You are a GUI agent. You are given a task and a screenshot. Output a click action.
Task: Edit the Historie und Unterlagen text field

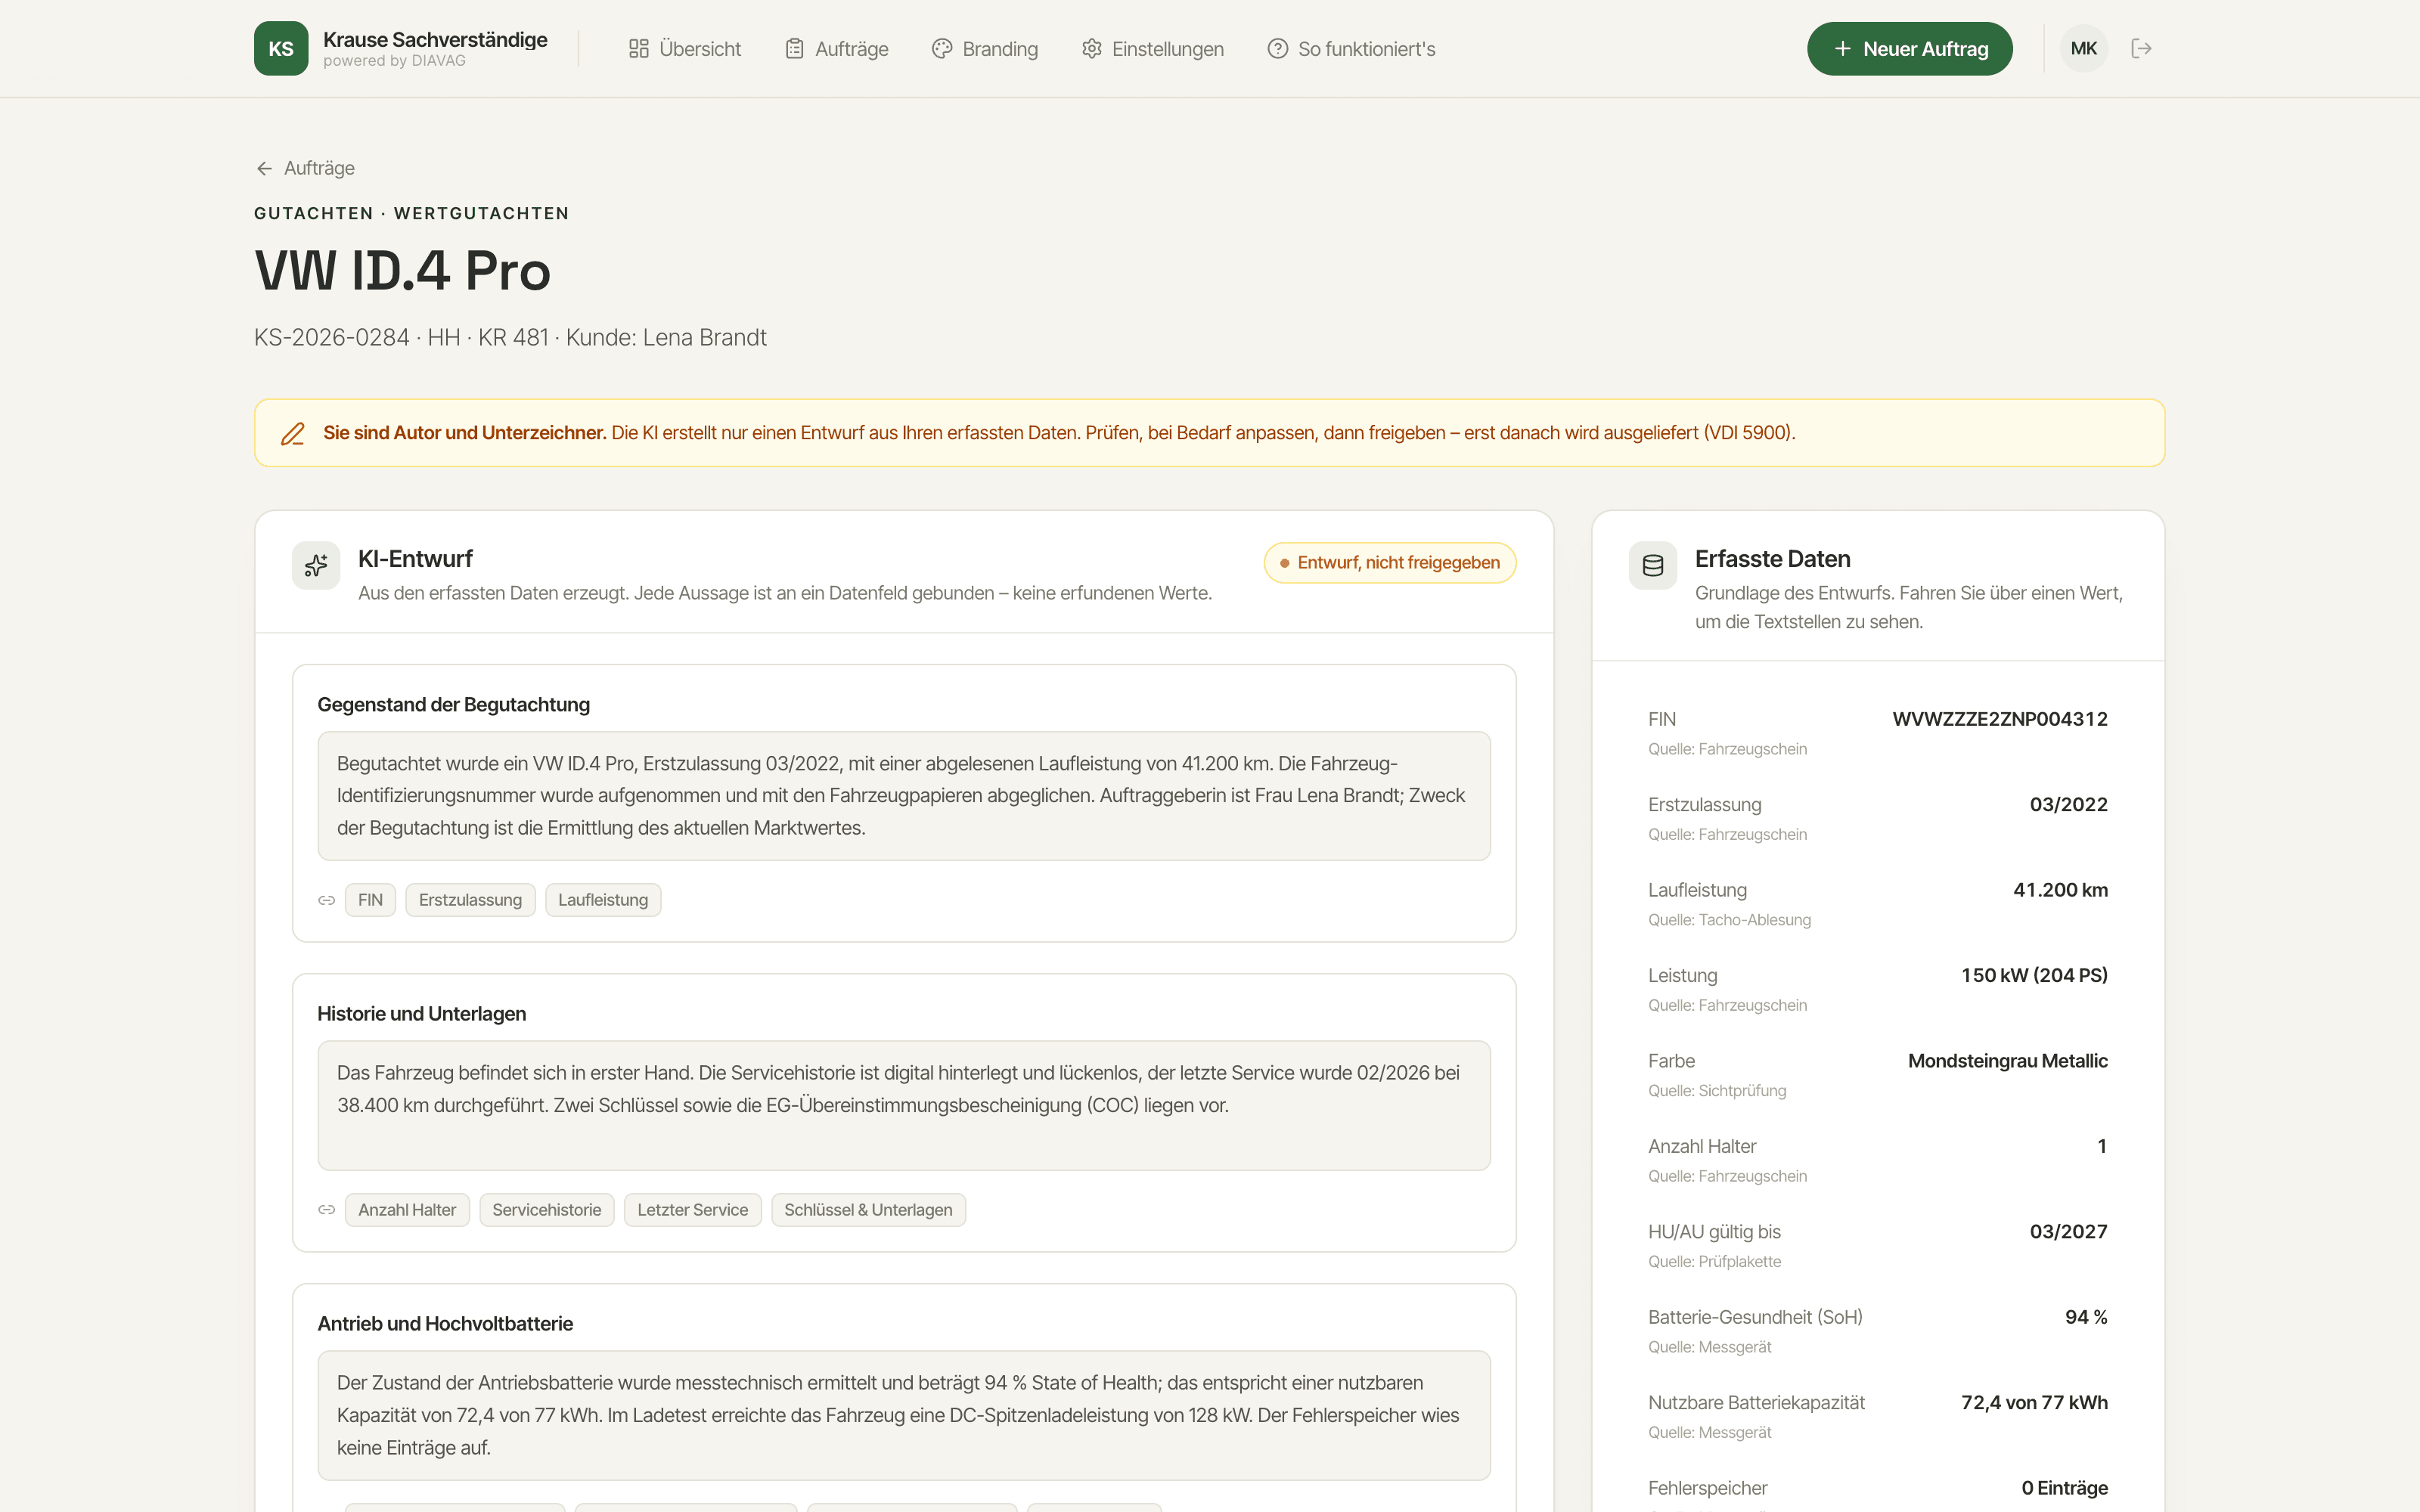tap(904, 1106)
